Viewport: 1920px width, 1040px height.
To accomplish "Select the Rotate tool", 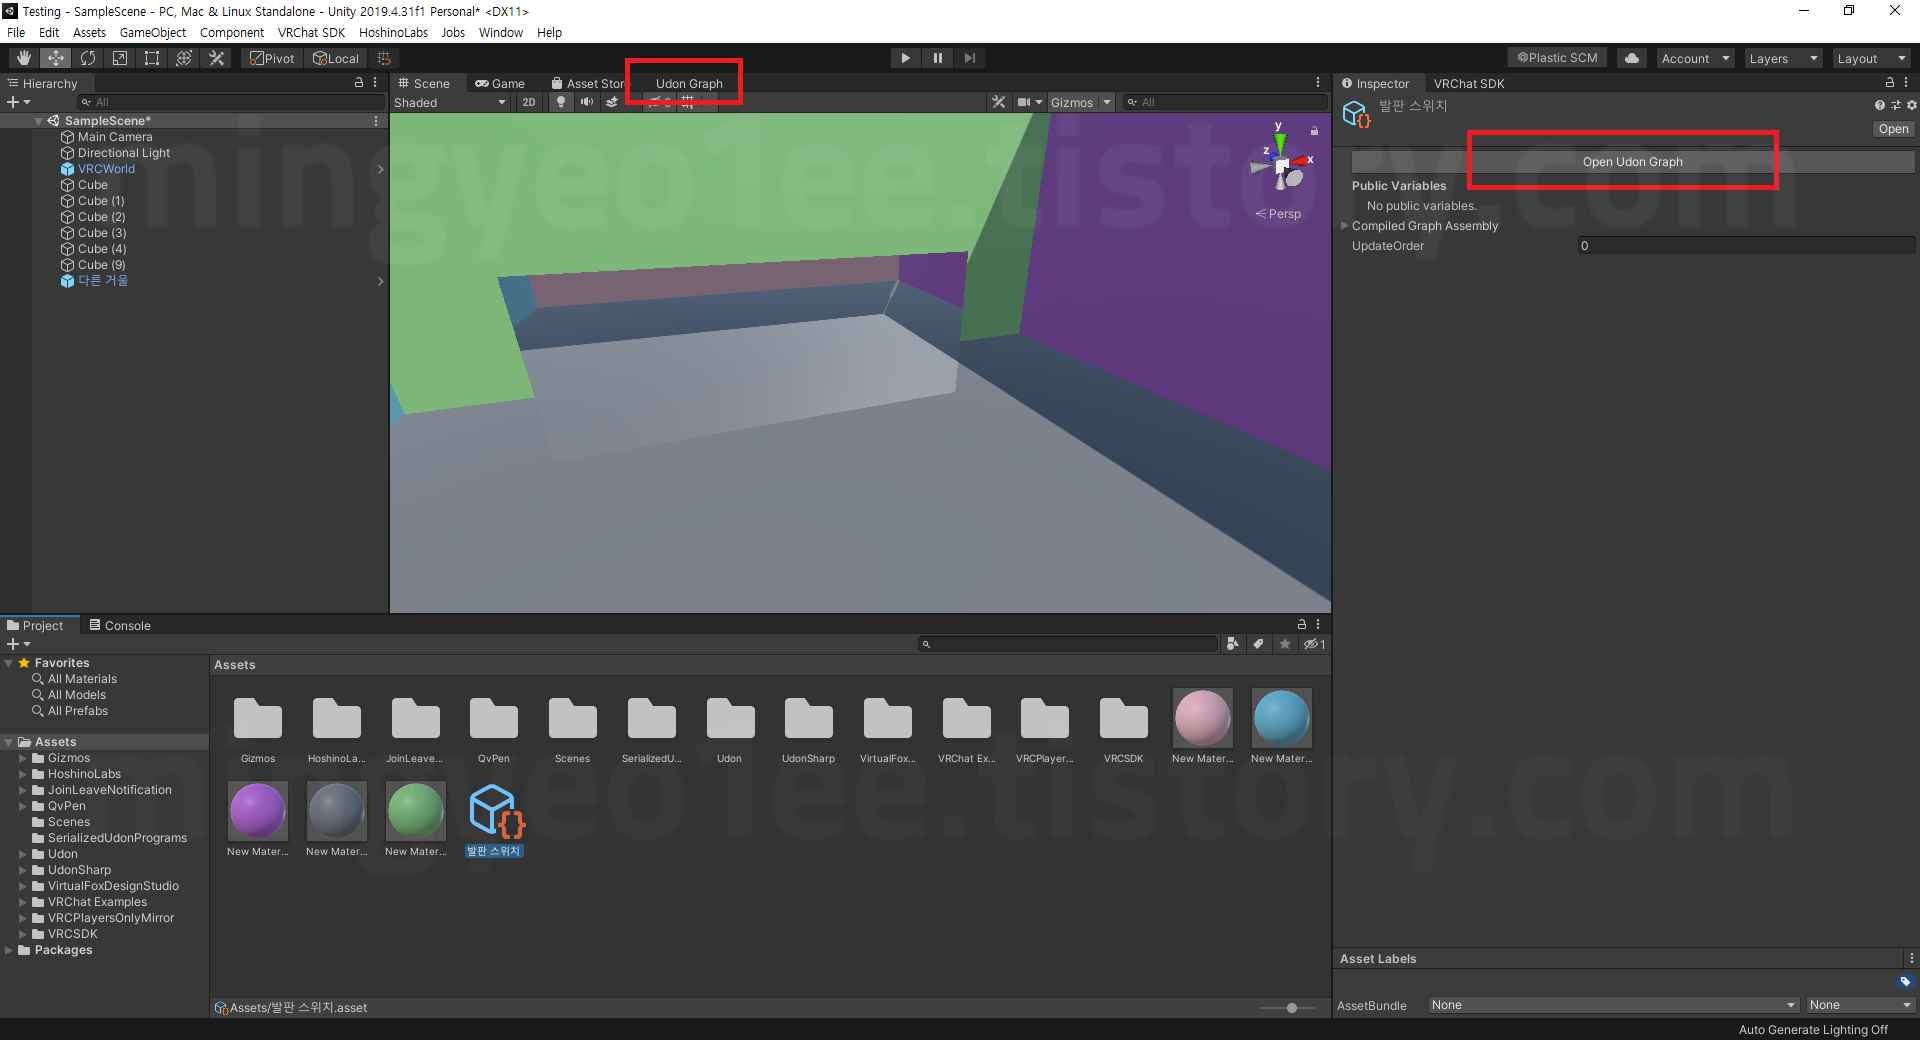I will point(88,58).
